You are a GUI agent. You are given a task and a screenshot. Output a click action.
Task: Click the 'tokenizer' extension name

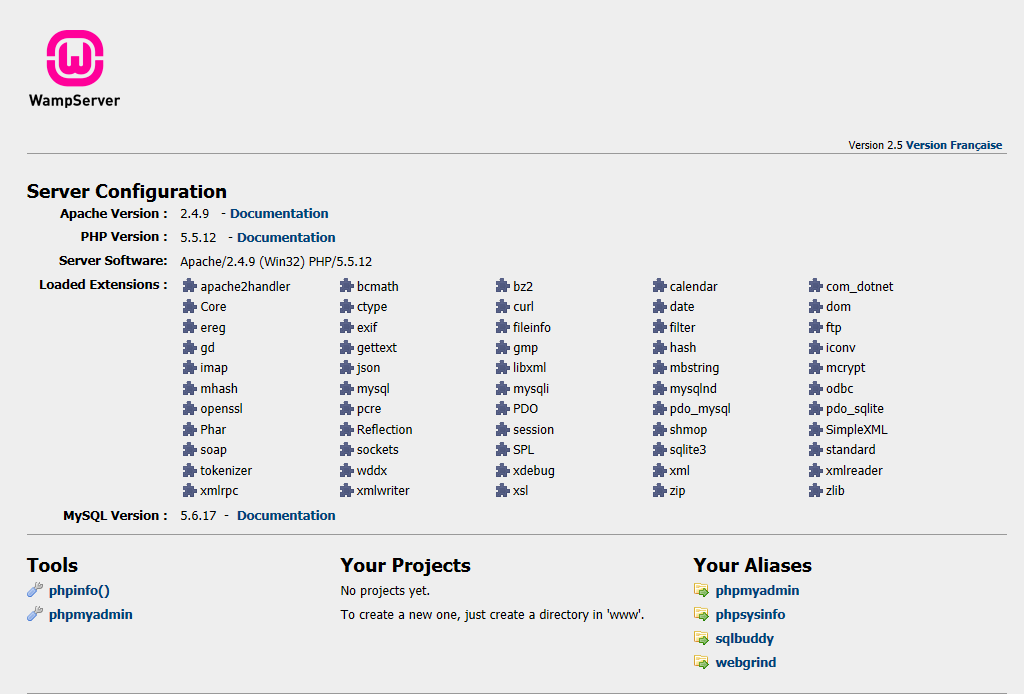tap(226, 470)
